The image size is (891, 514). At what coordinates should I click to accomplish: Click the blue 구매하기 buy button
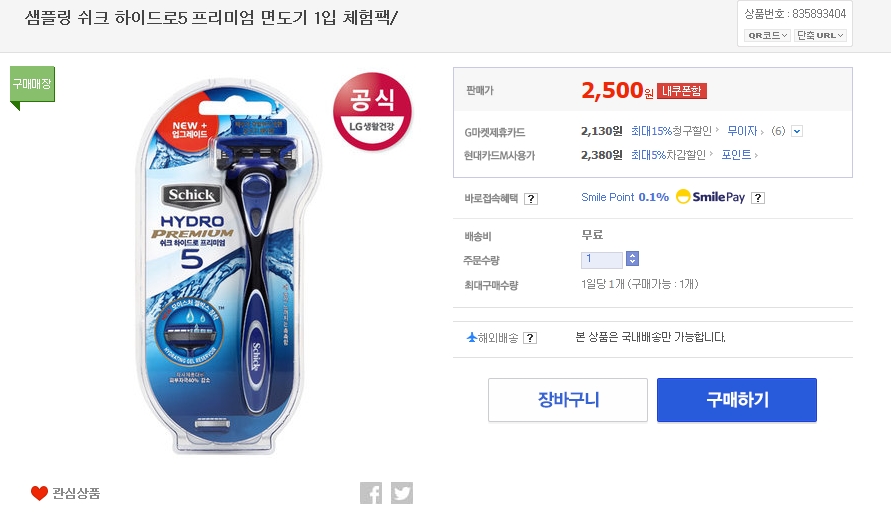pos(737,400)
